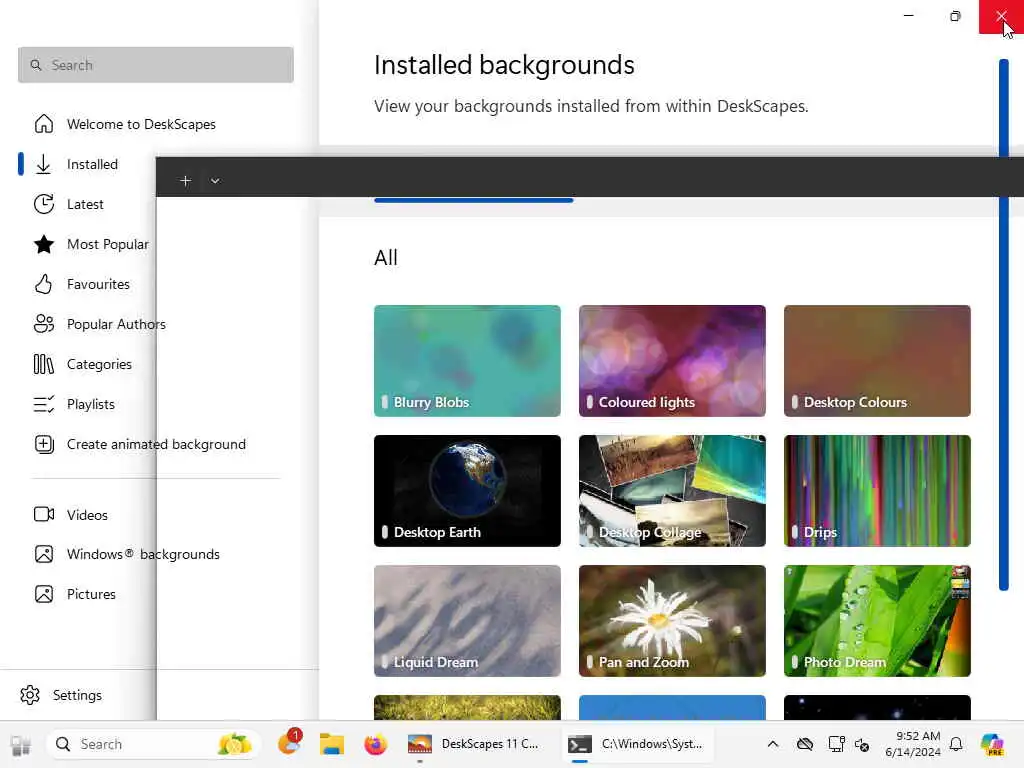
Task: Open the Copilot preview taskbar icon
Action: pyautogui.click(x=992, y=744)
